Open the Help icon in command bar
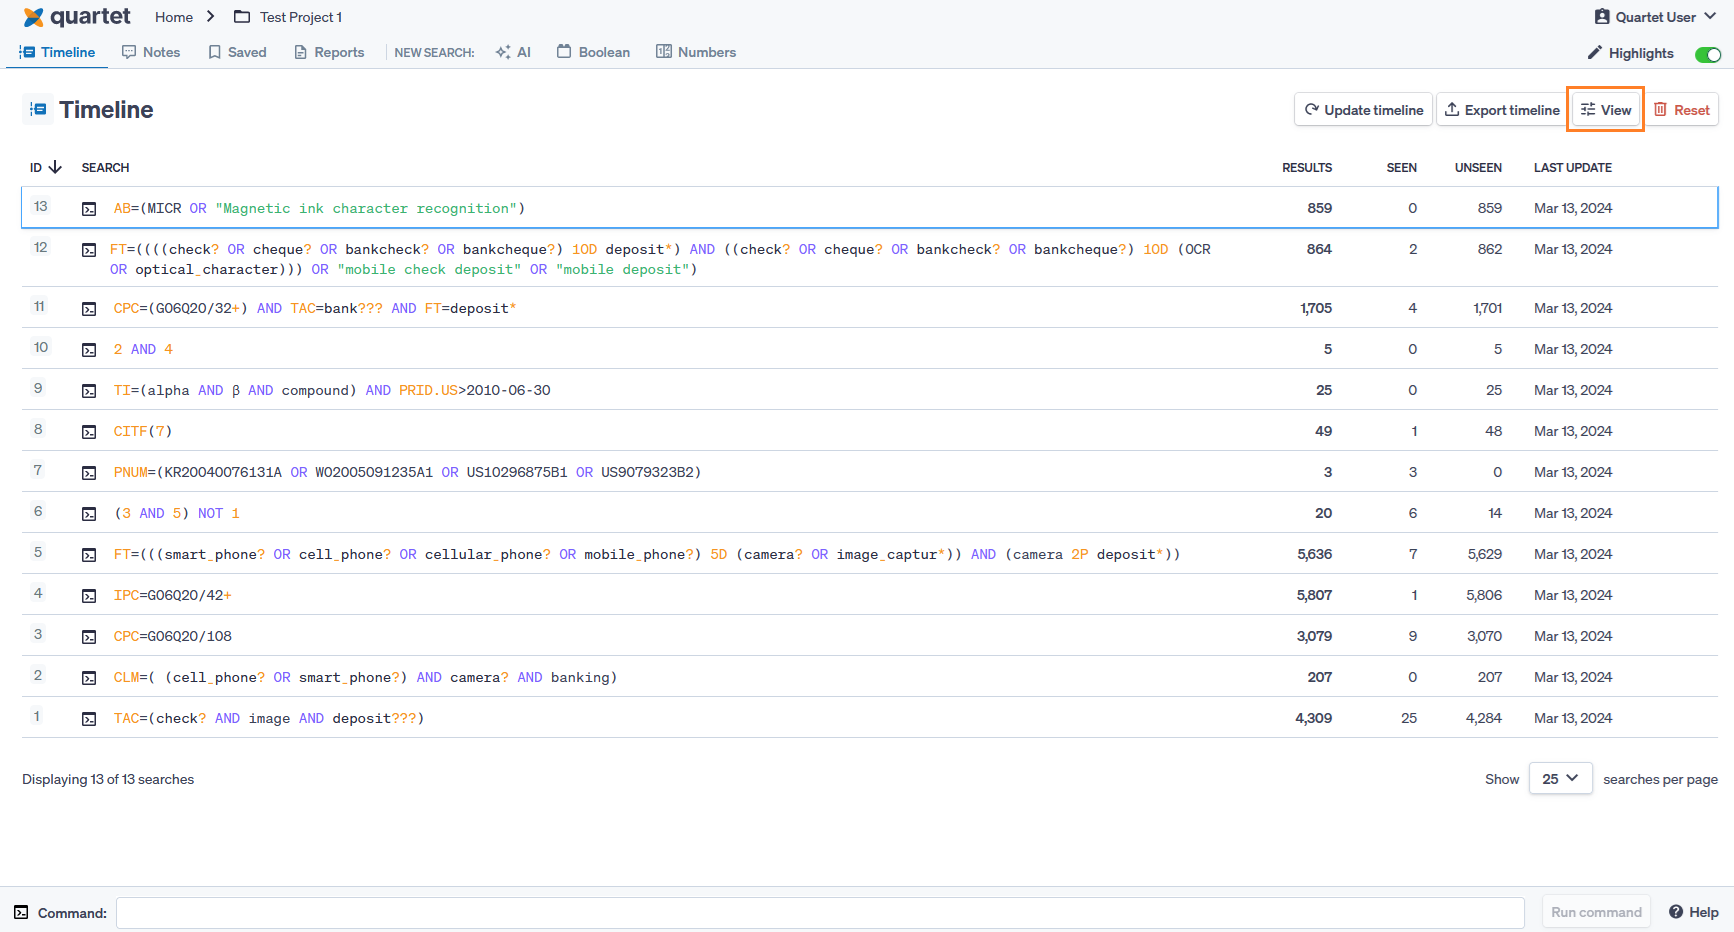 (x=1676, y=912)
